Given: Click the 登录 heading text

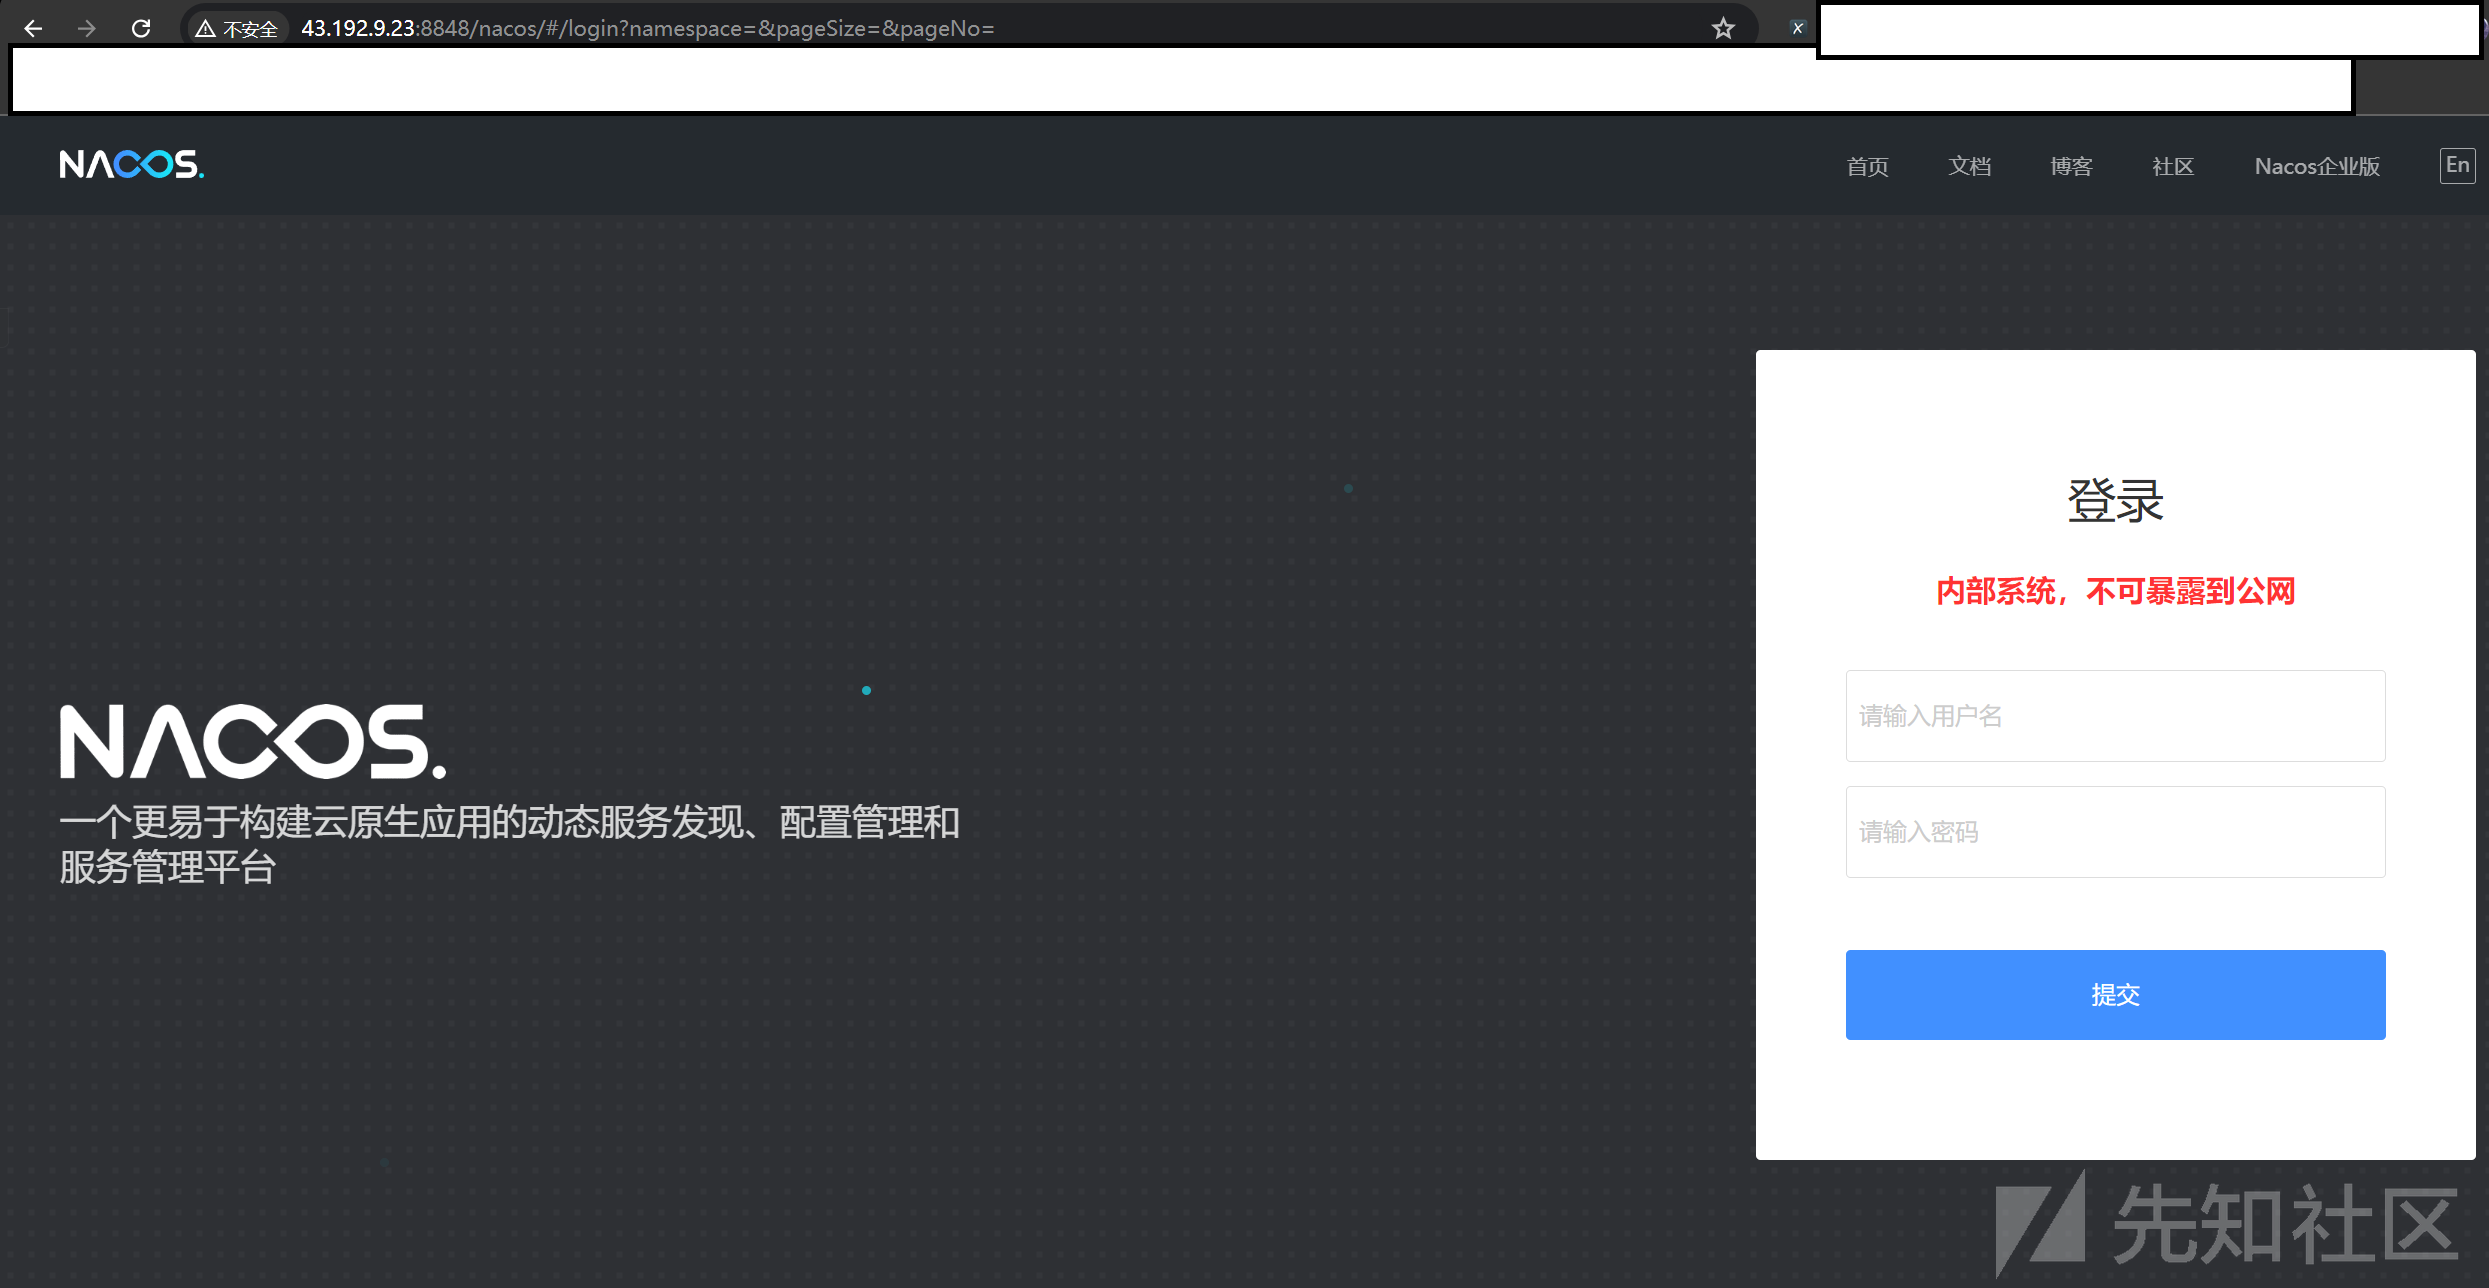Looking at the screenshot, I should click(2115, 501).
